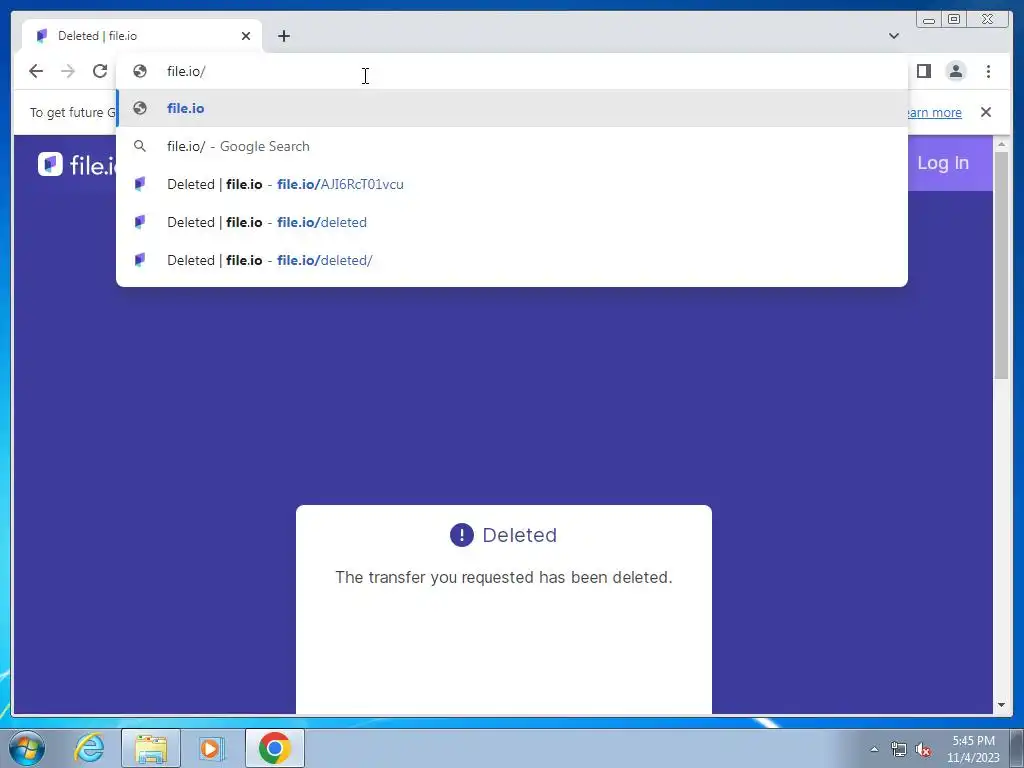Show hidden tray icons arrow
Viewport: 1024px width, 768px height.
pos(874,749)
